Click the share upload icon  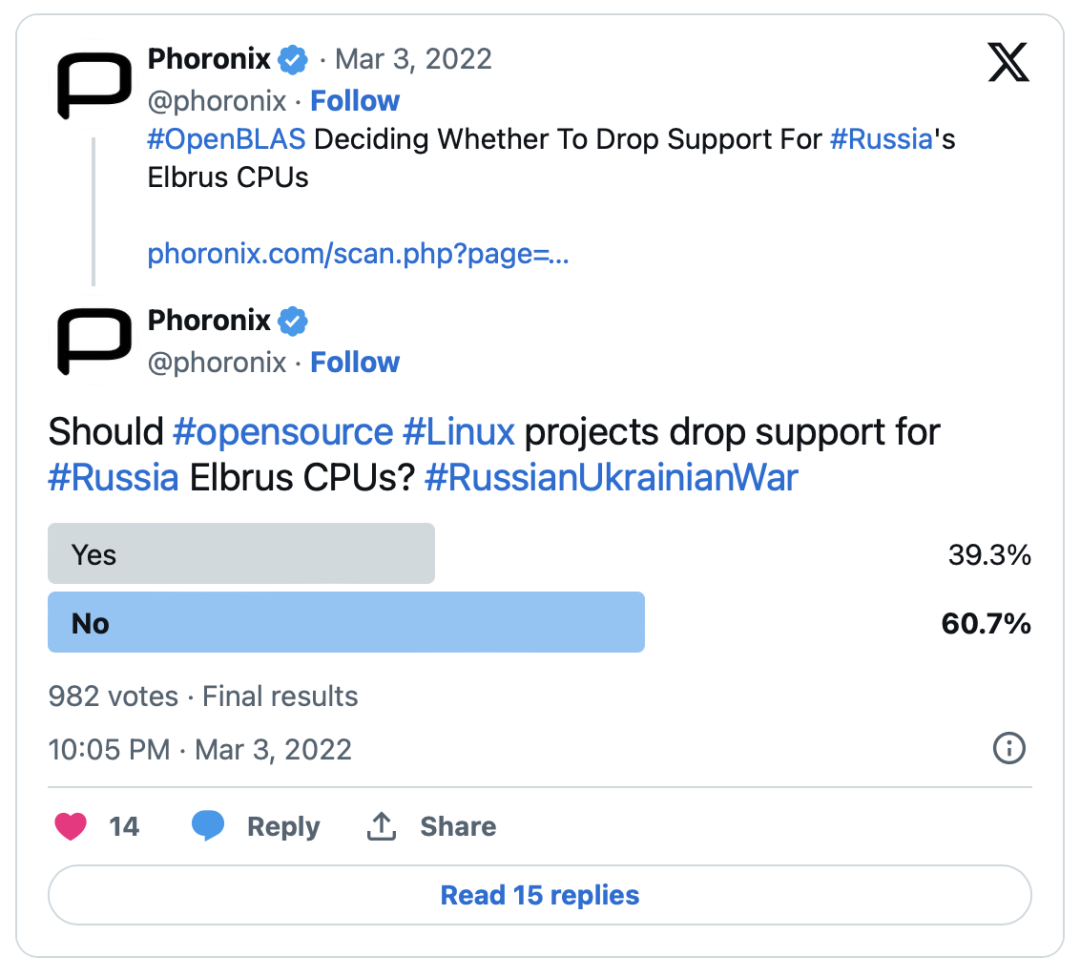[381, 826]
